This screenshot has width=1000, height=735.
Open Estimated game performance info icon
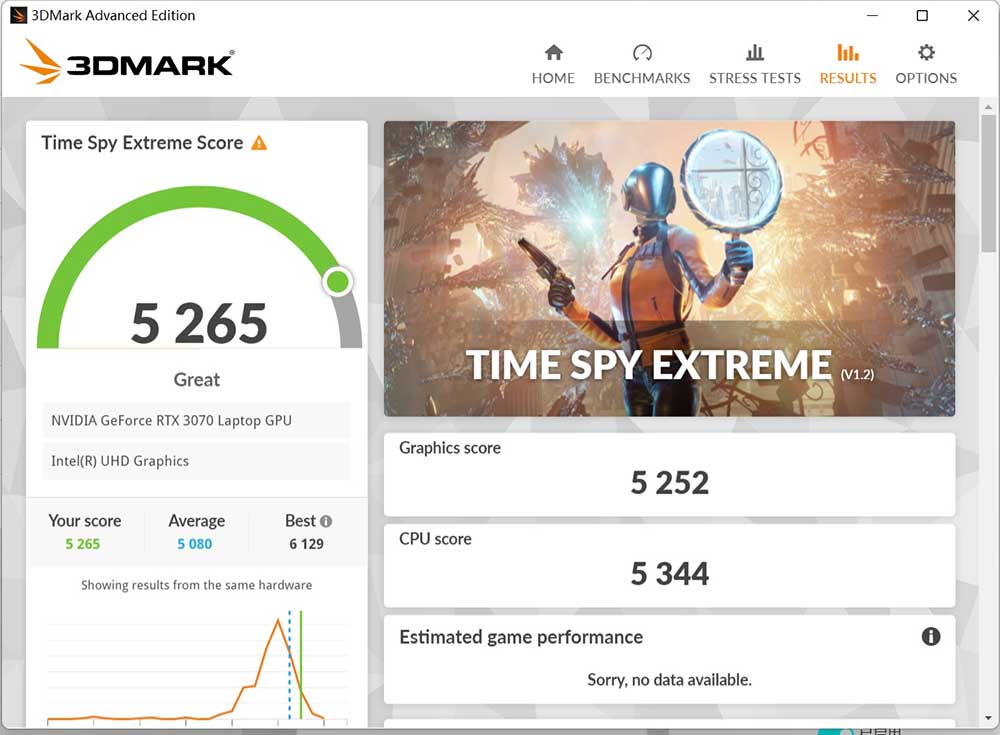930,636
